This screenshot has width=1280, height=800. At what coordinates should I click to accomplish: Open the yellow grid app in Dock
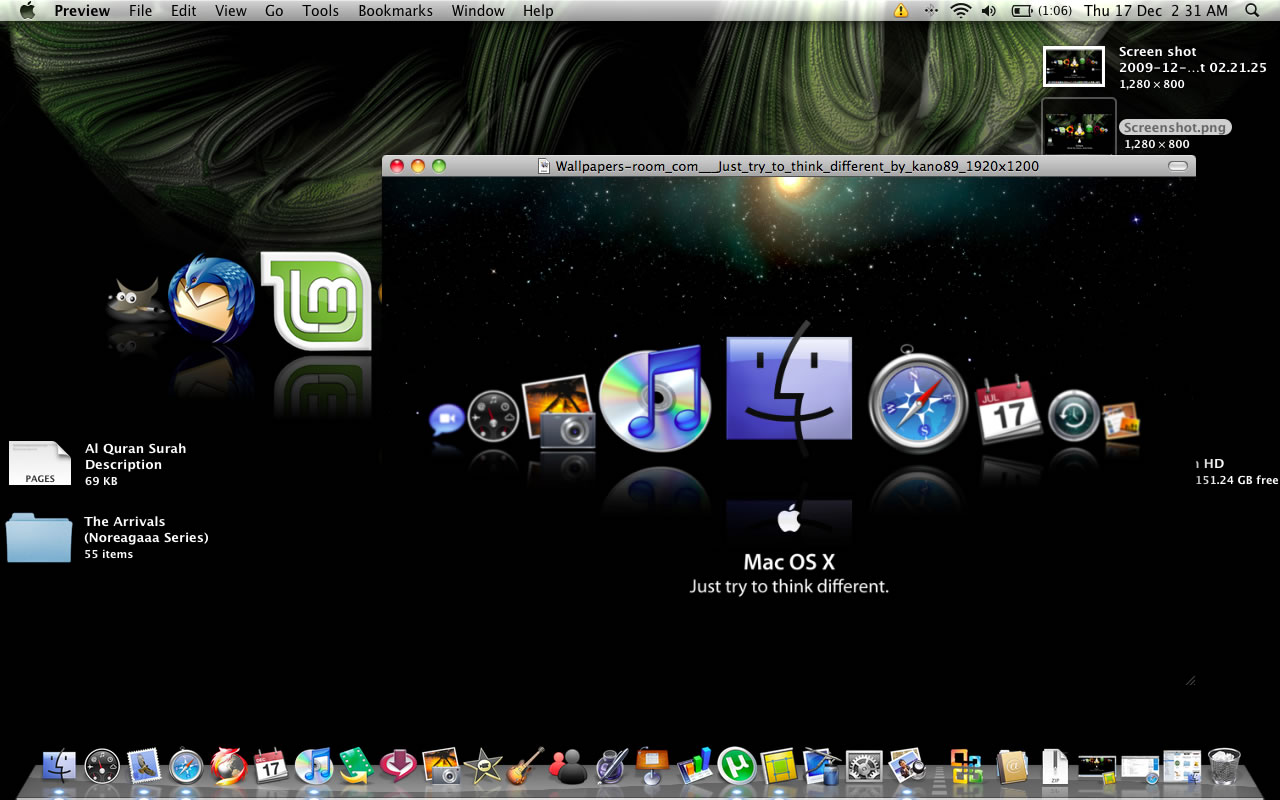click(779, 766)
